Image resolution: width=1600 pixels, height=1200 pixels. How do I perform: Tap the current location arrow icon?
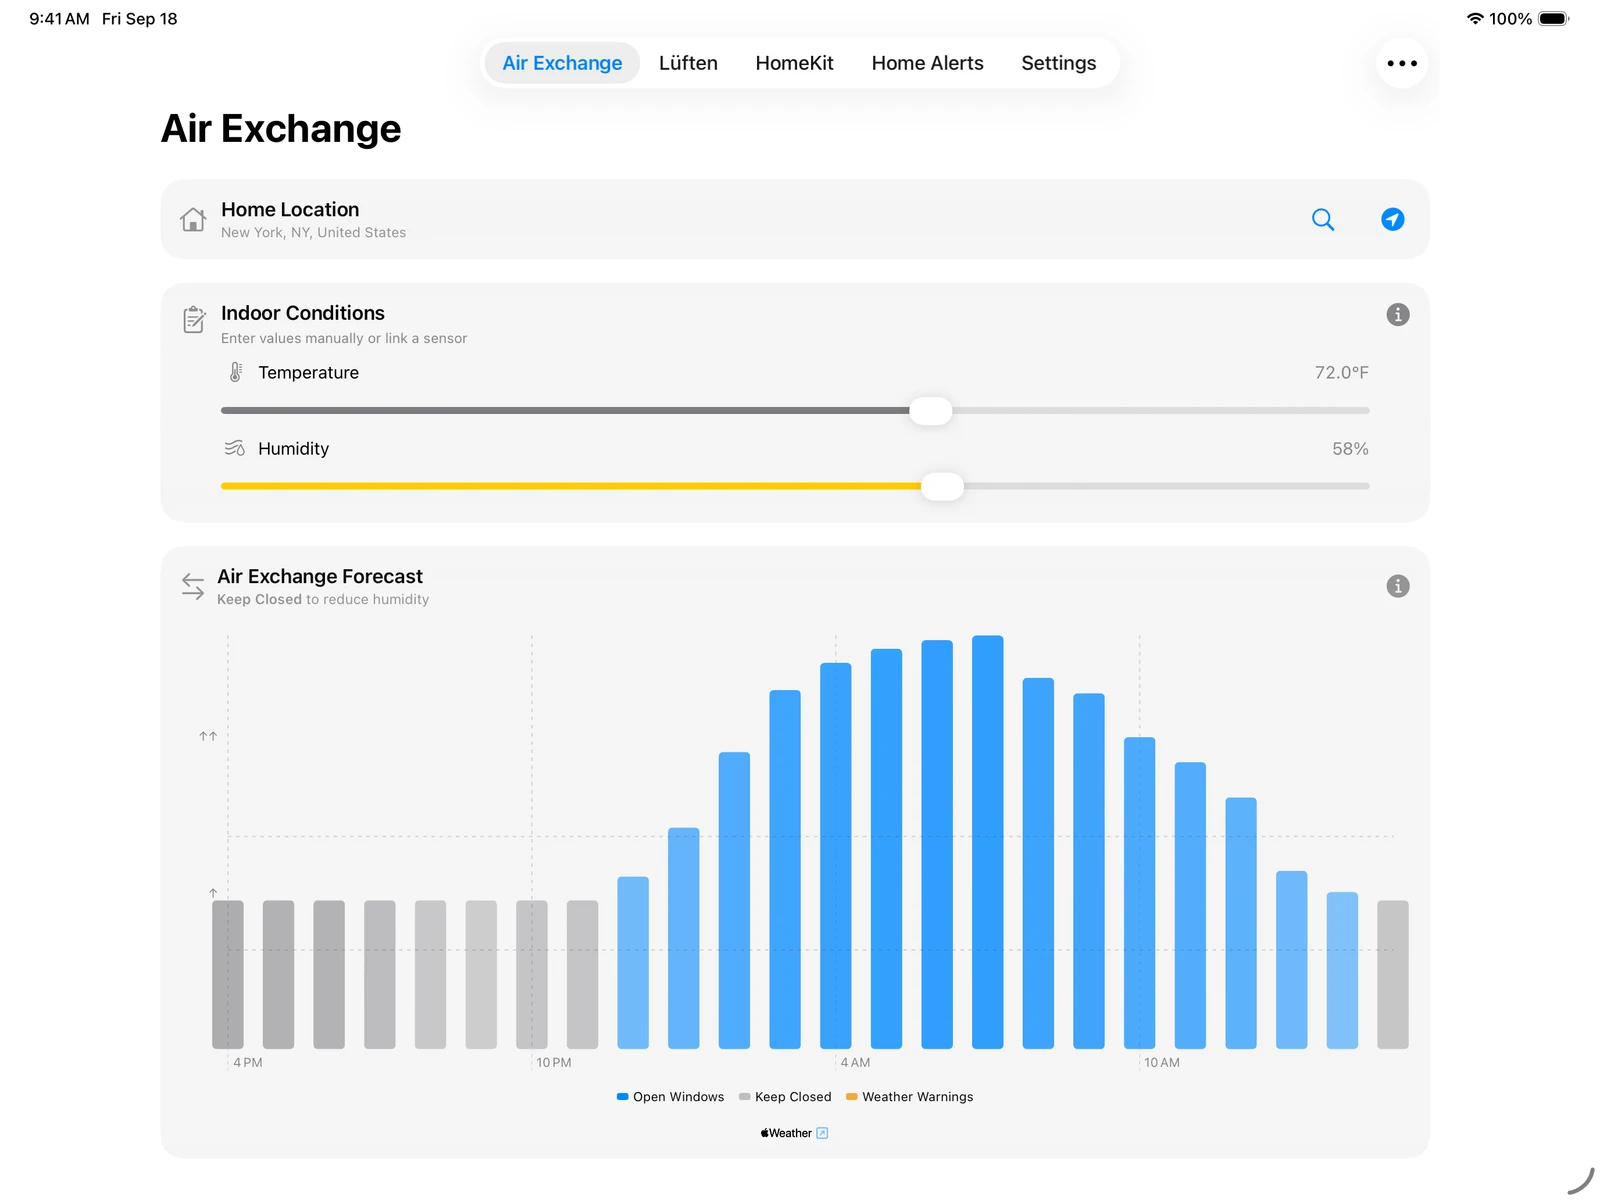[1392, 219]
